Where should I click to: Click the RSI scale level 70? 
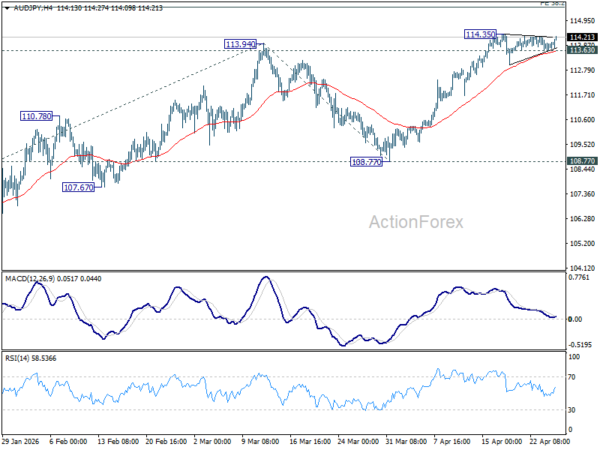[572, 377]
